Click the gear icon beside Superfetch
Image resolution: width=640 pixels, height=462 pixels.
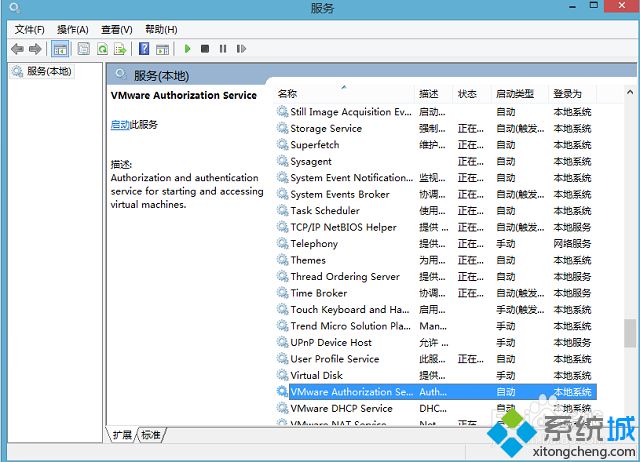click(x=282, y=144)
